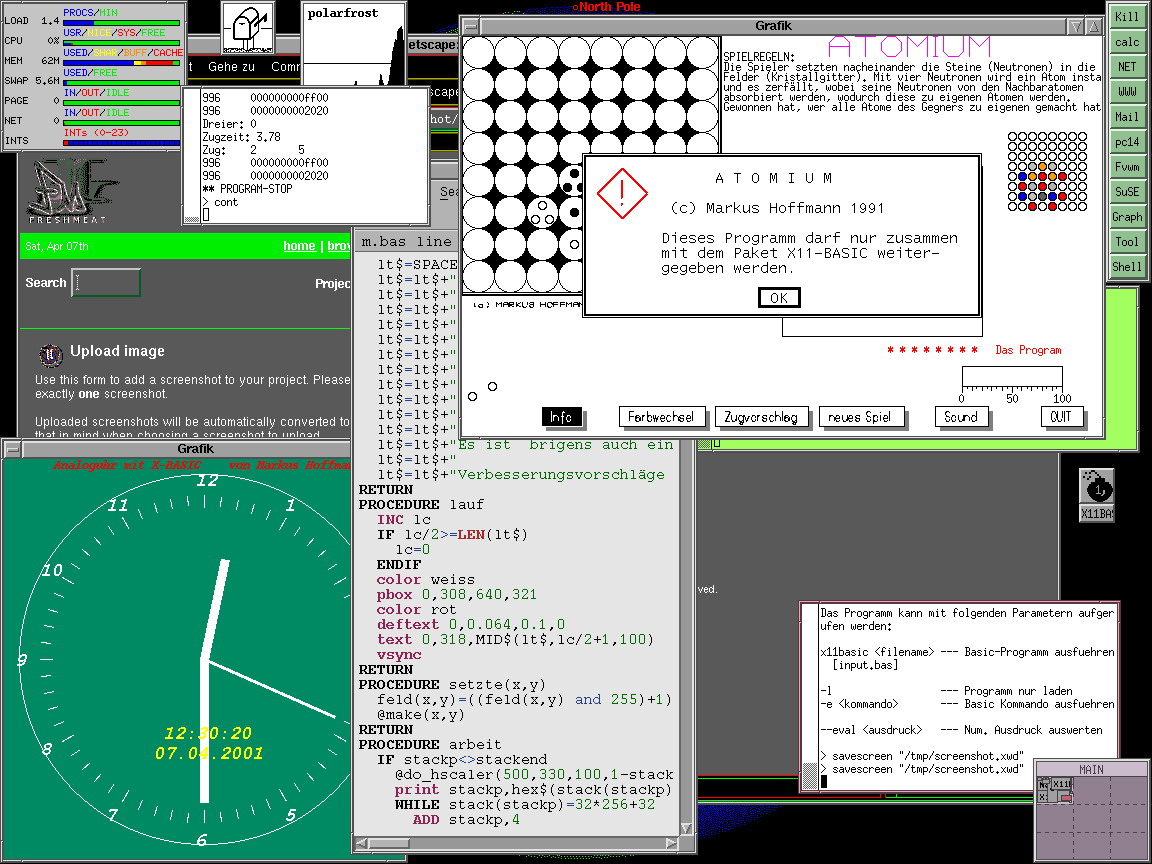This screenshot has width=1152, height=864.
Task: Click the editor's horizontal scrollbar right arrow
Action: [x=672, y=843]
